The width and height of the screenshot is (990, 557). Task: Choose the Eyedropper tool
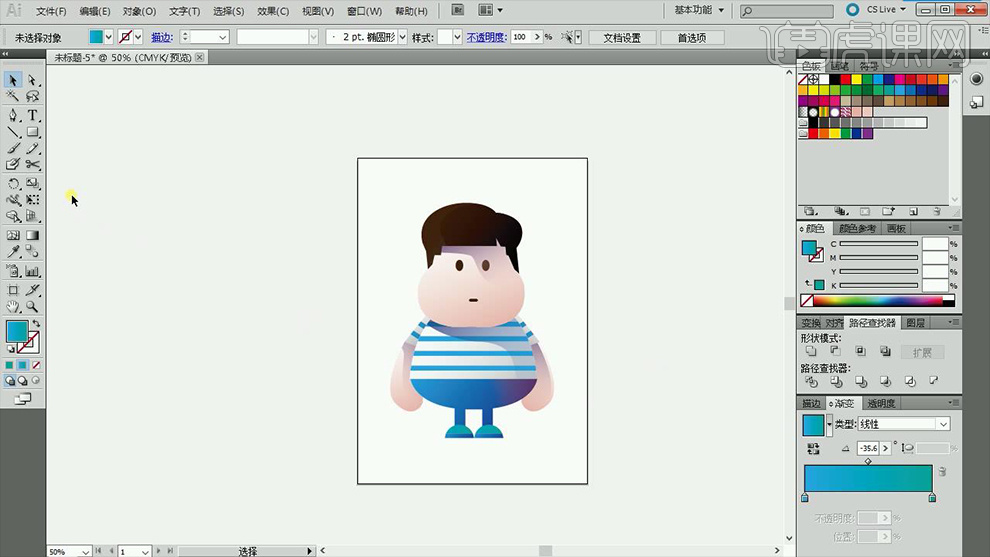(13, 253)
